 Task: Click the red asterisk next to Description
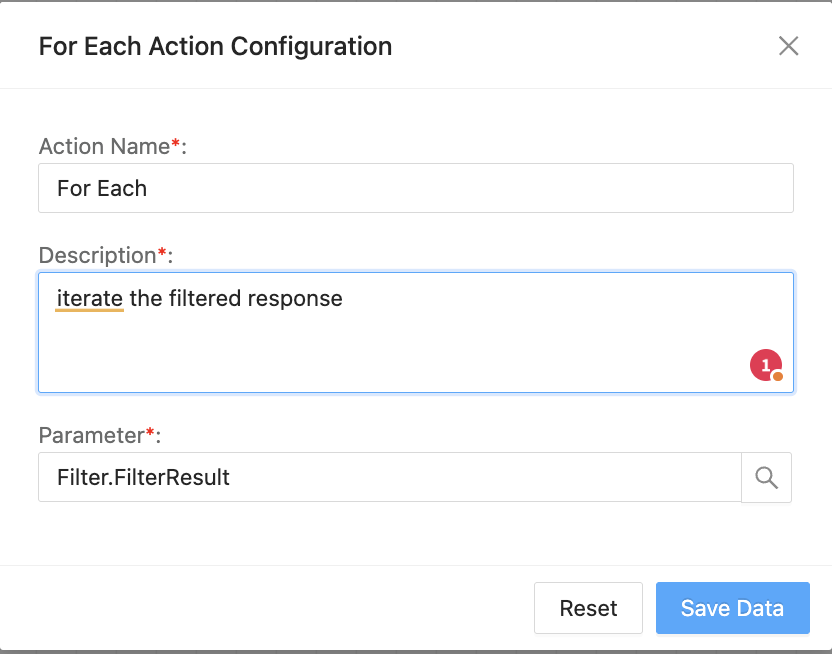tap(162, 254)
